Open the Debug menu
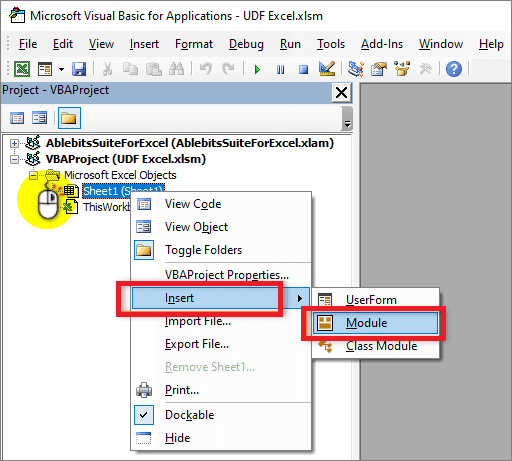 tap(246, 44)
